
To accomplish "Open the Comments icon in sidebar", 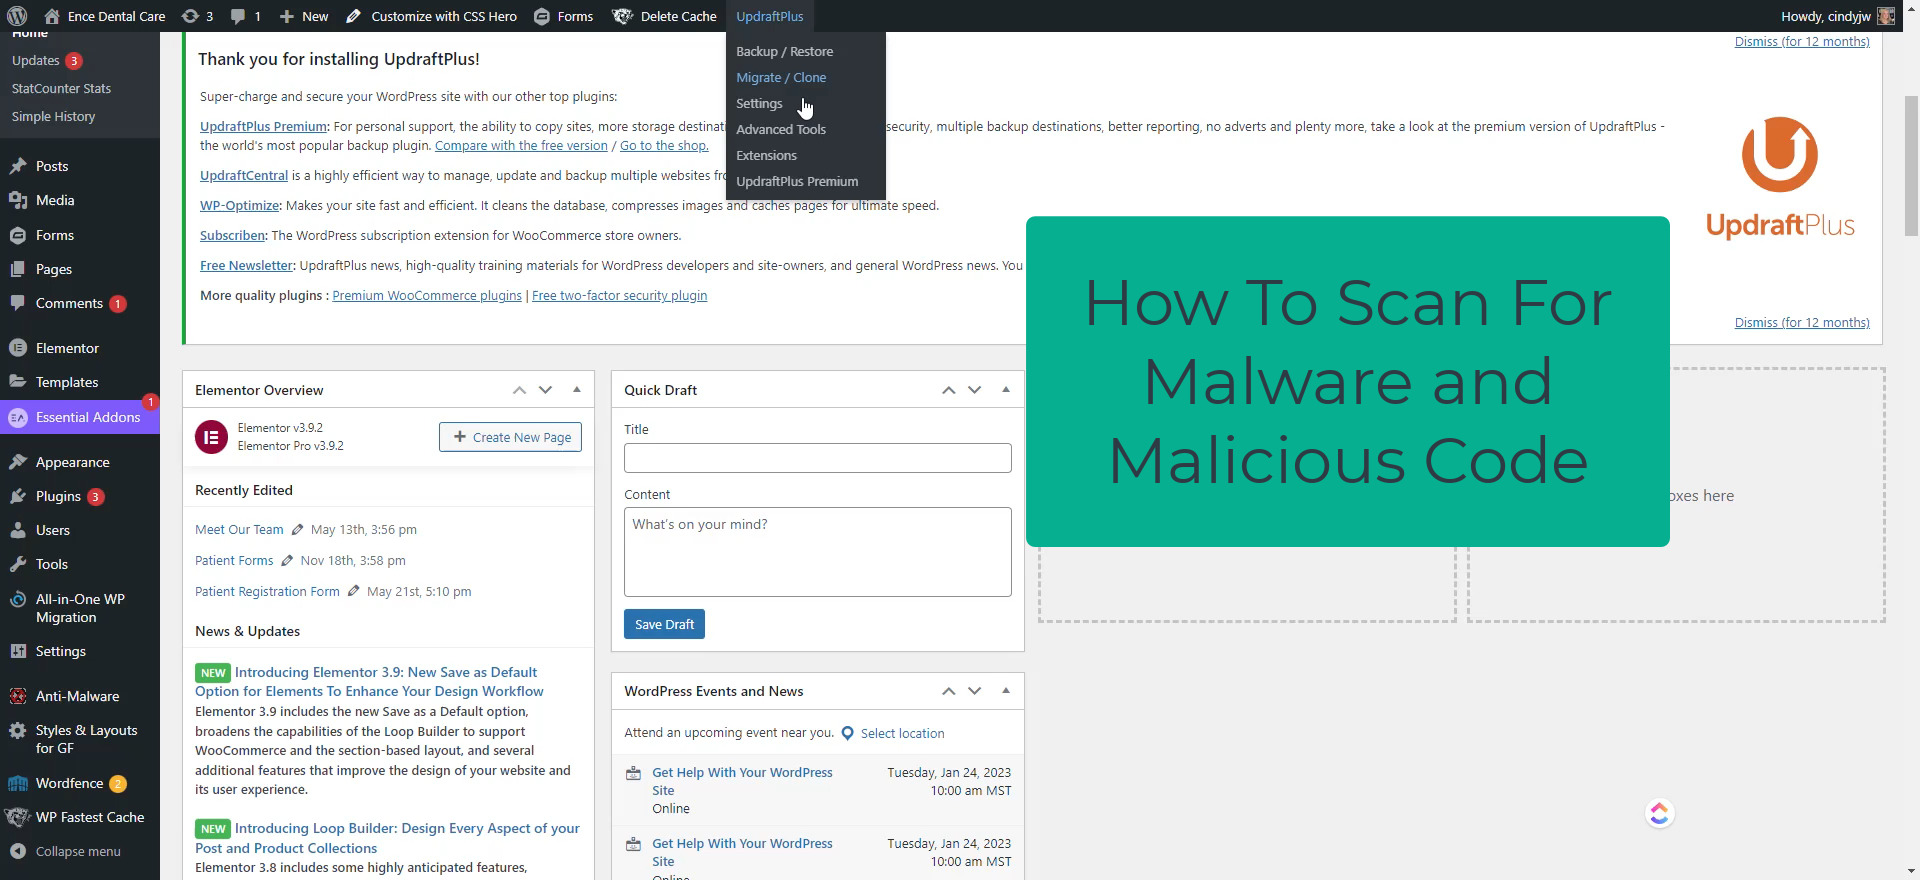I will coord(18,303).
